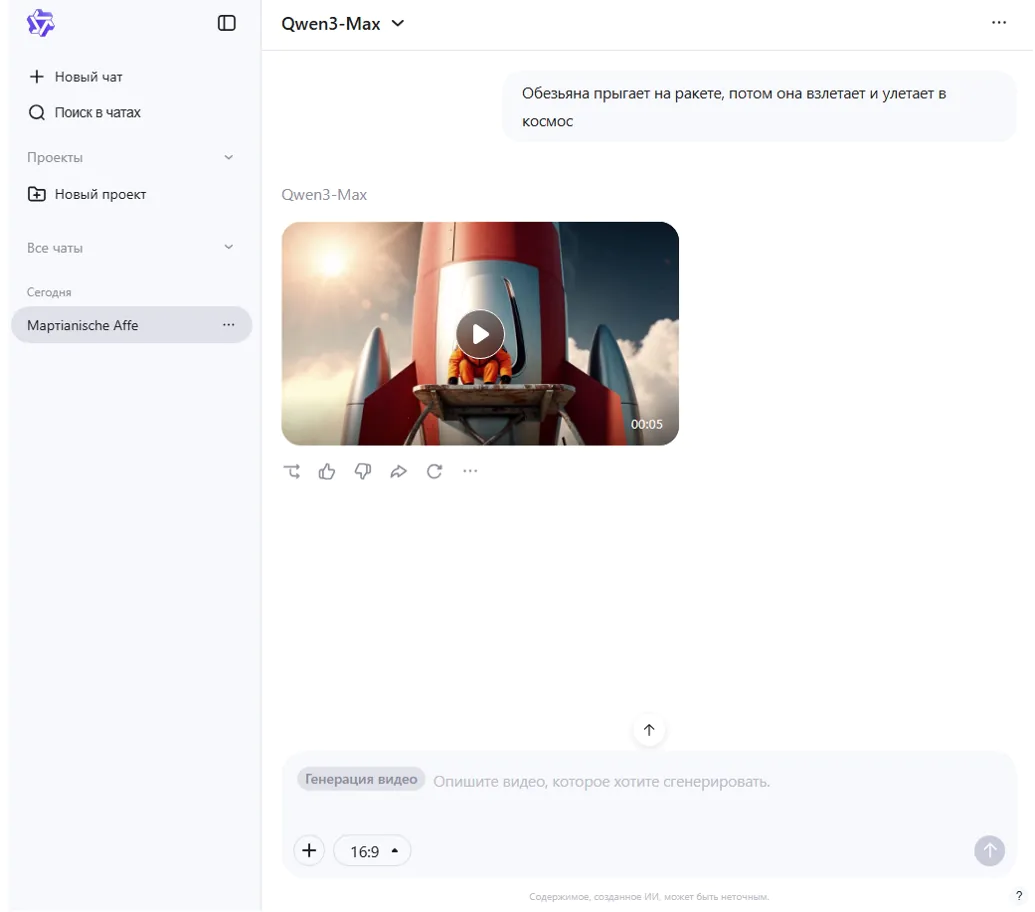Send the prompt with arrow button
The width and height of the screenshot is (1035, 912).
tap(989, 851)
